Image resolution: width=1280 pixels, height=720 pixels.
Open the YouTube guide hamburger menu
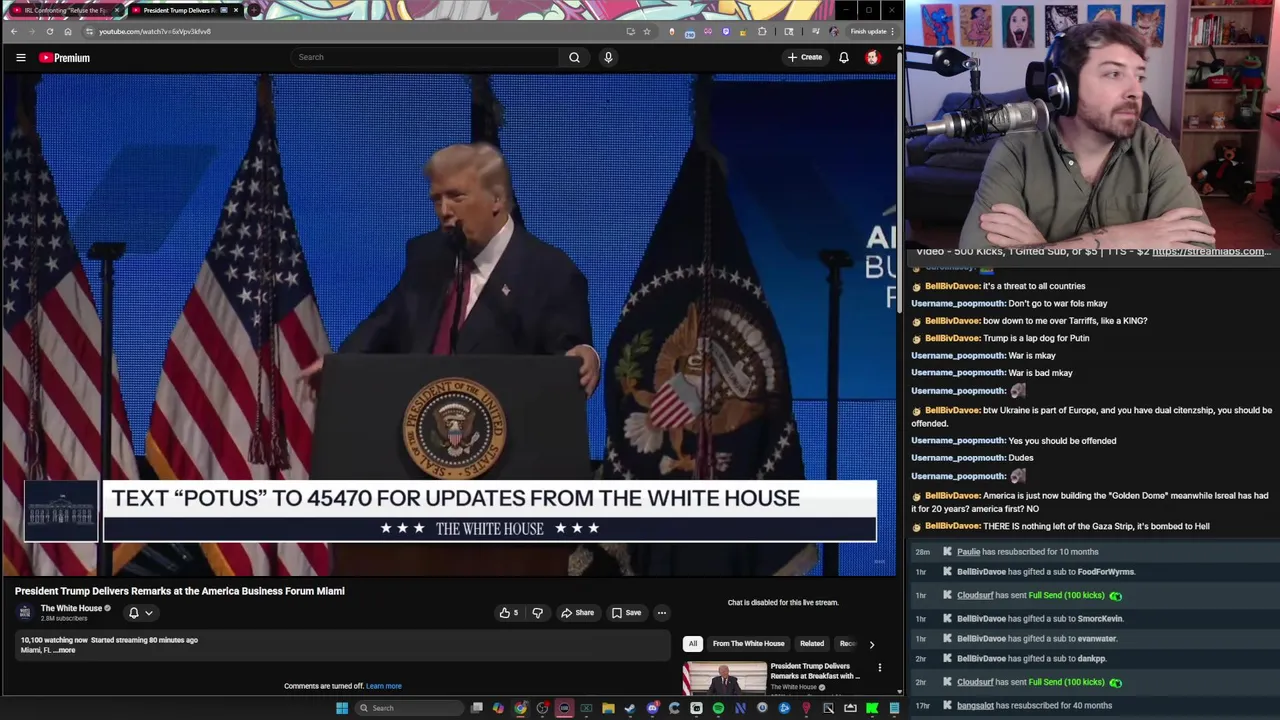[20, 57]
